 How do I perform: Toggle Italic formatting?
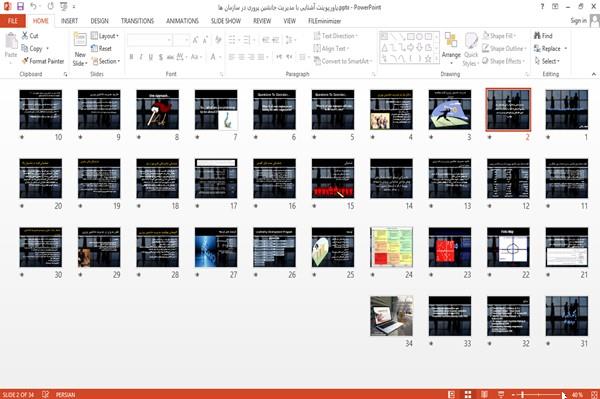(x=141, y=57)
